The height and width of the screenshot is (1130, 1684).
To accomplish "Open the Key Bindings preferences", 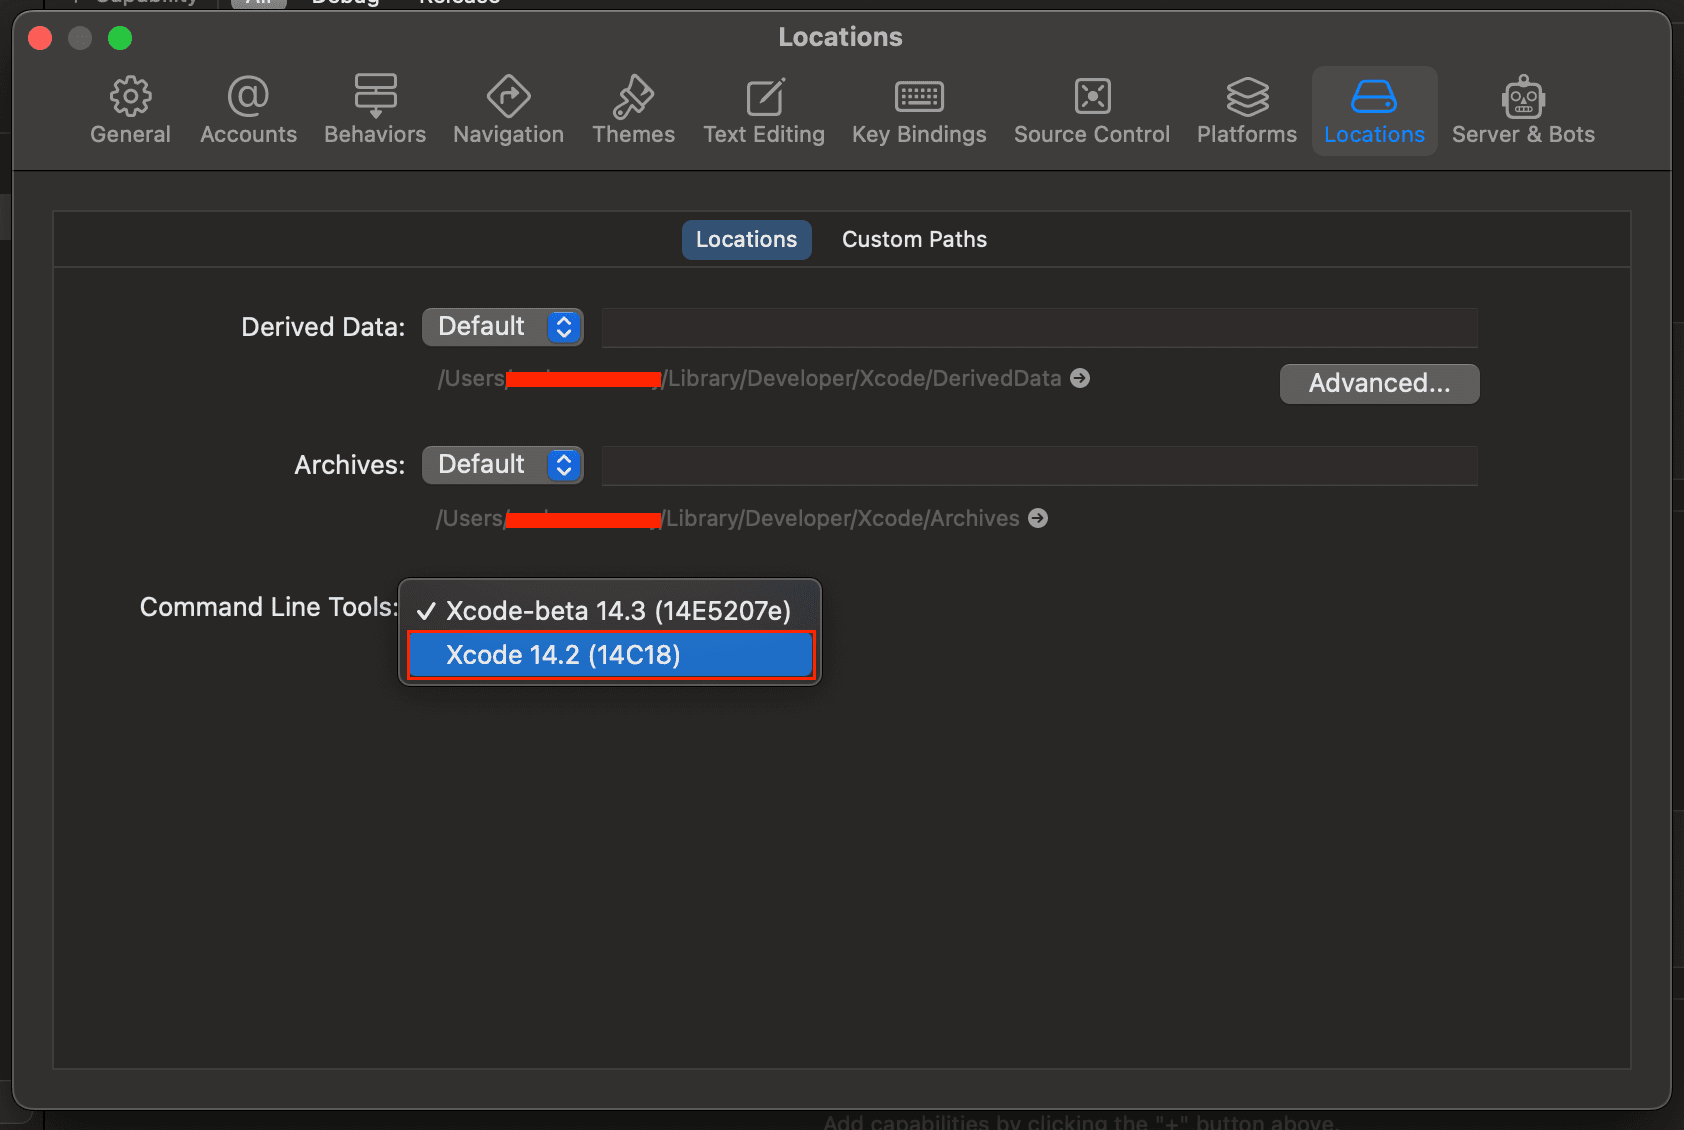I will tap(918, 110).
